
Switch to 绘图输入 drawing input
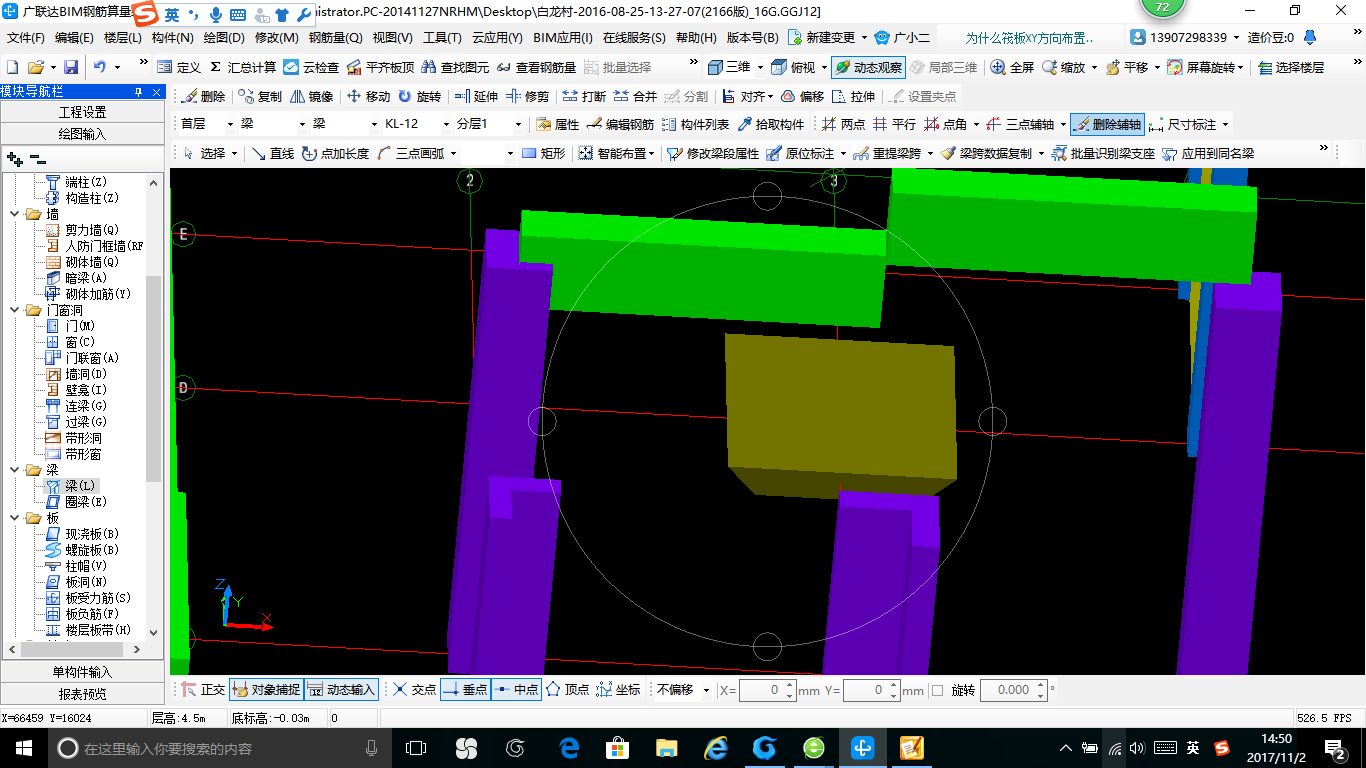coord(82,134)
